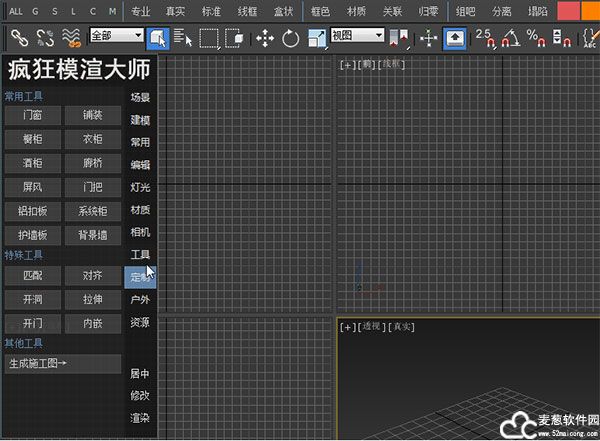Open Select by Name list icon

pos(183,38)
